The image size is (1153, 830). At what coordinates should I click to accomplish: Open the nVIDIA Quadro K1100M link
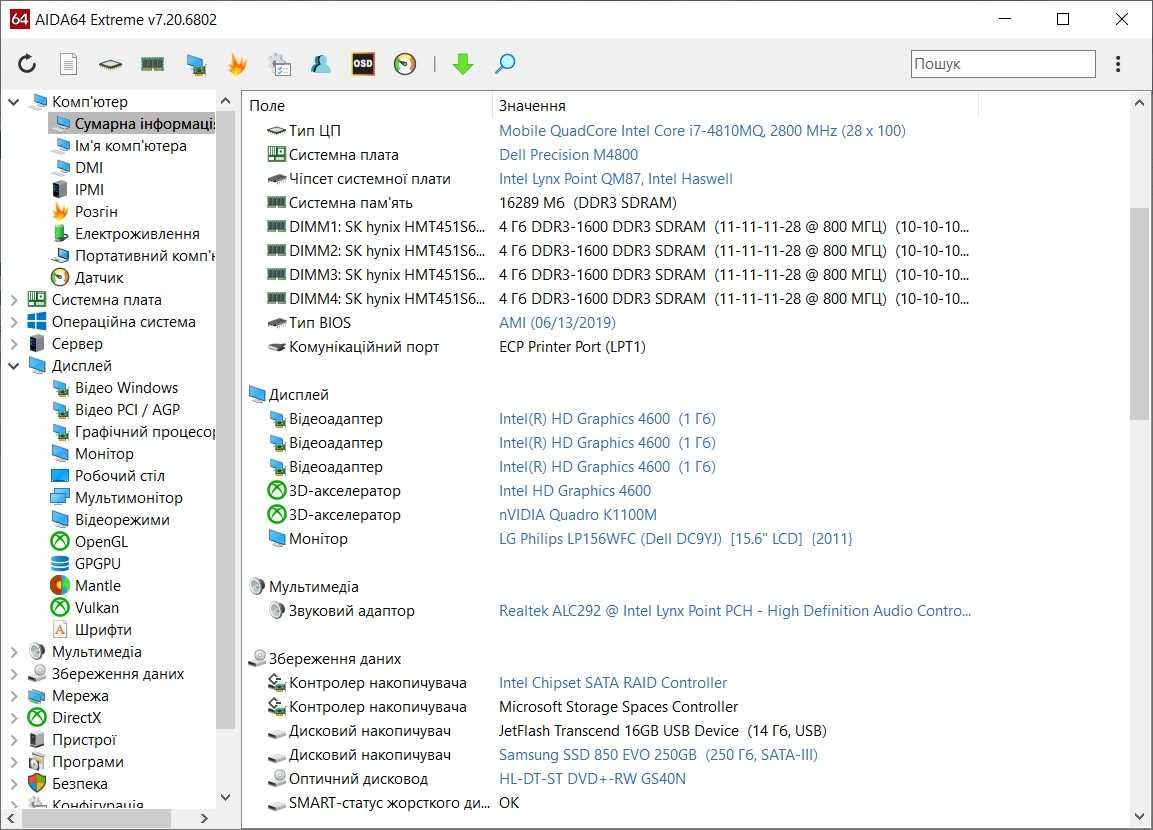[x=578, y=515]
